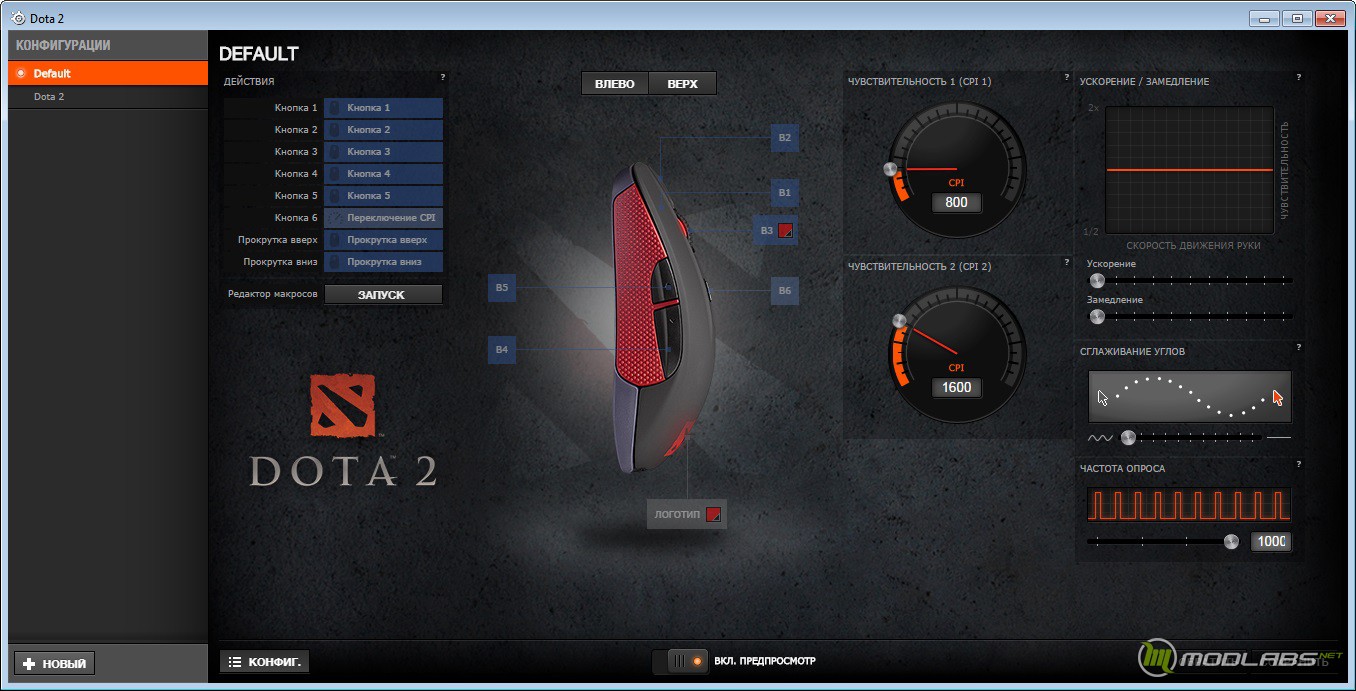The width and height of the screenshot is (1356, 691).
Task: Switch to the Верх view tab
Action: click(682, 83)
